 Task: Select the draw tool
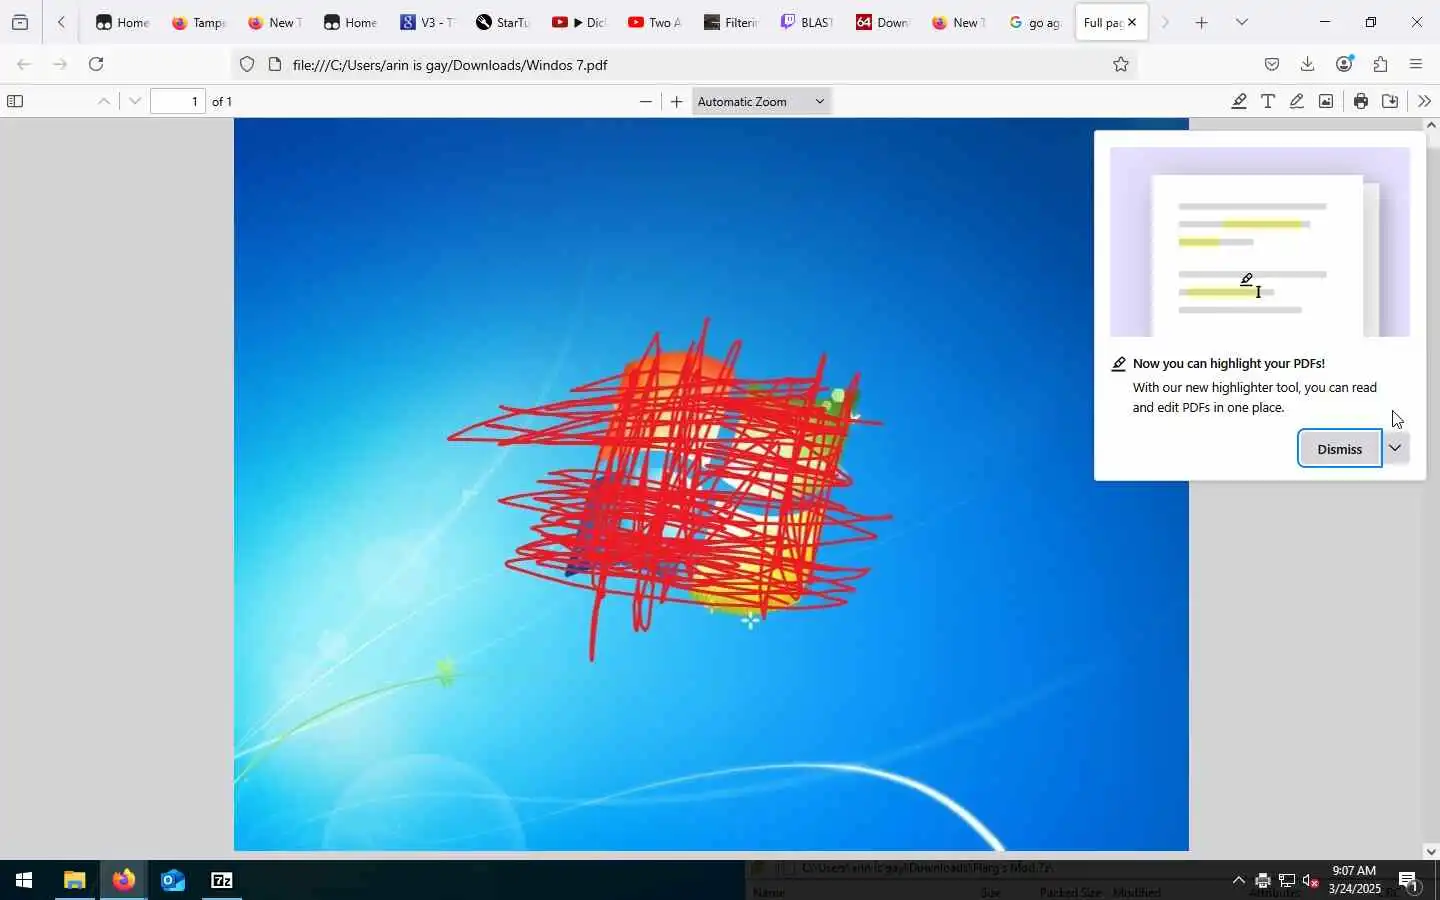[1297, 101]
